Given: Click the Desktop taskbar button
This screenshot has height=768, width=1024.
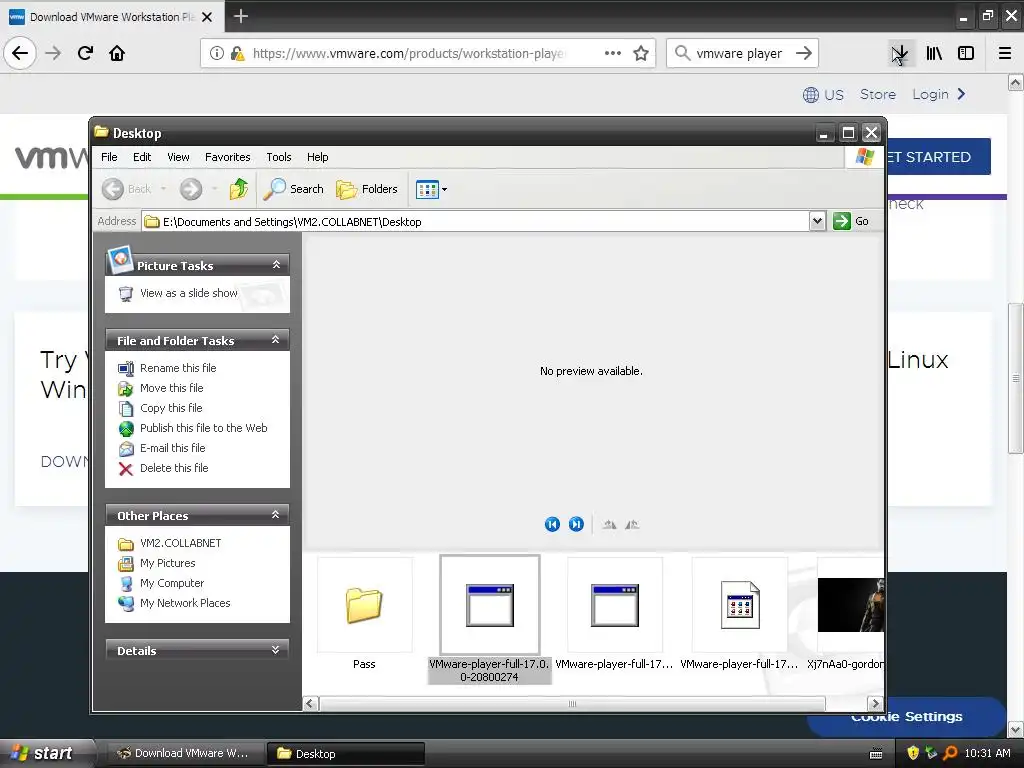Looking at the screenshot, I should point(346,753).
